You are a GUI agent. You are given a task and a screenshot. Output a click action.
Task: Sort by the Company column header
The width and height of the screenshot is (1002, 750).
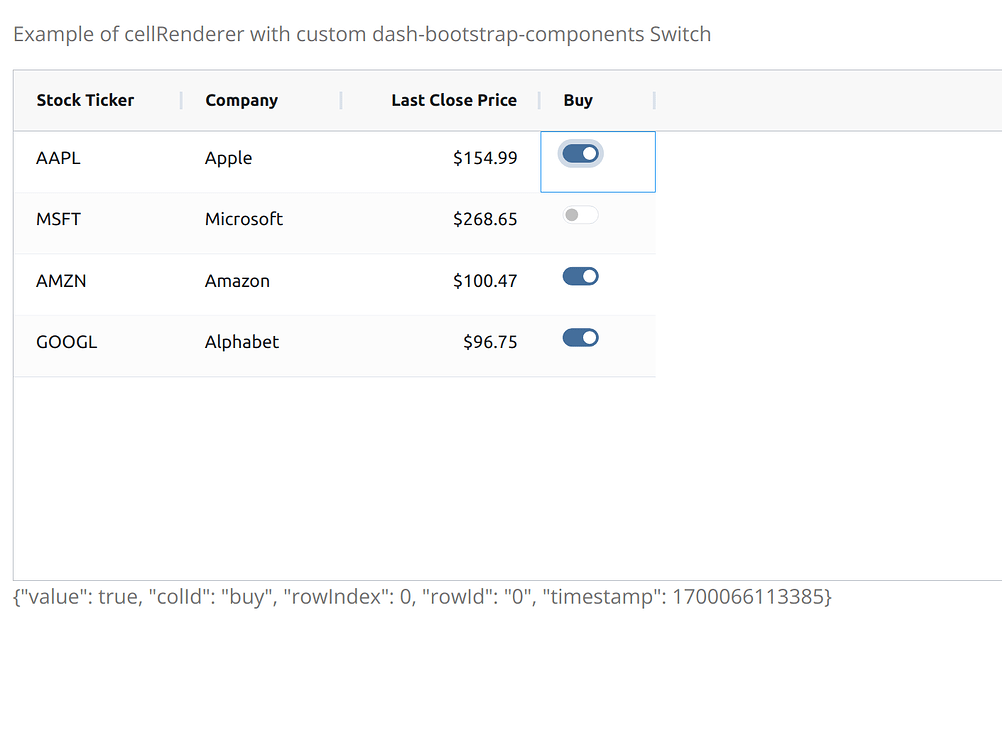click(x=241, y=100)
